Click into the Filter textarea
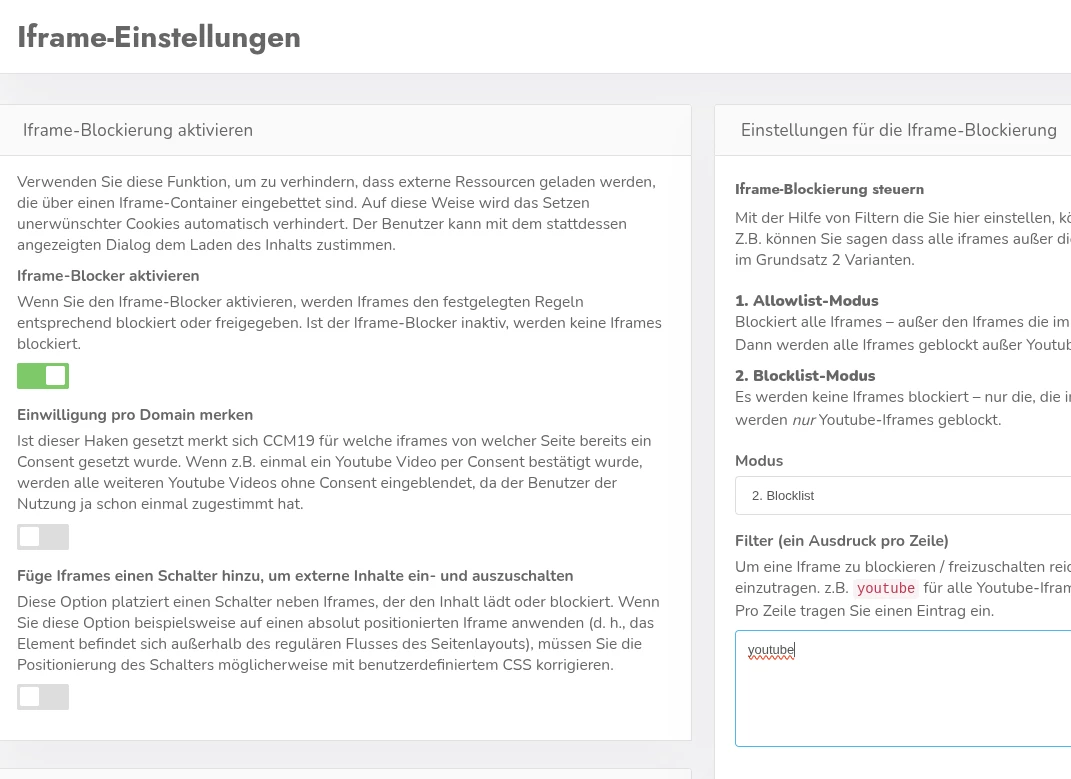 click(902, 700)
